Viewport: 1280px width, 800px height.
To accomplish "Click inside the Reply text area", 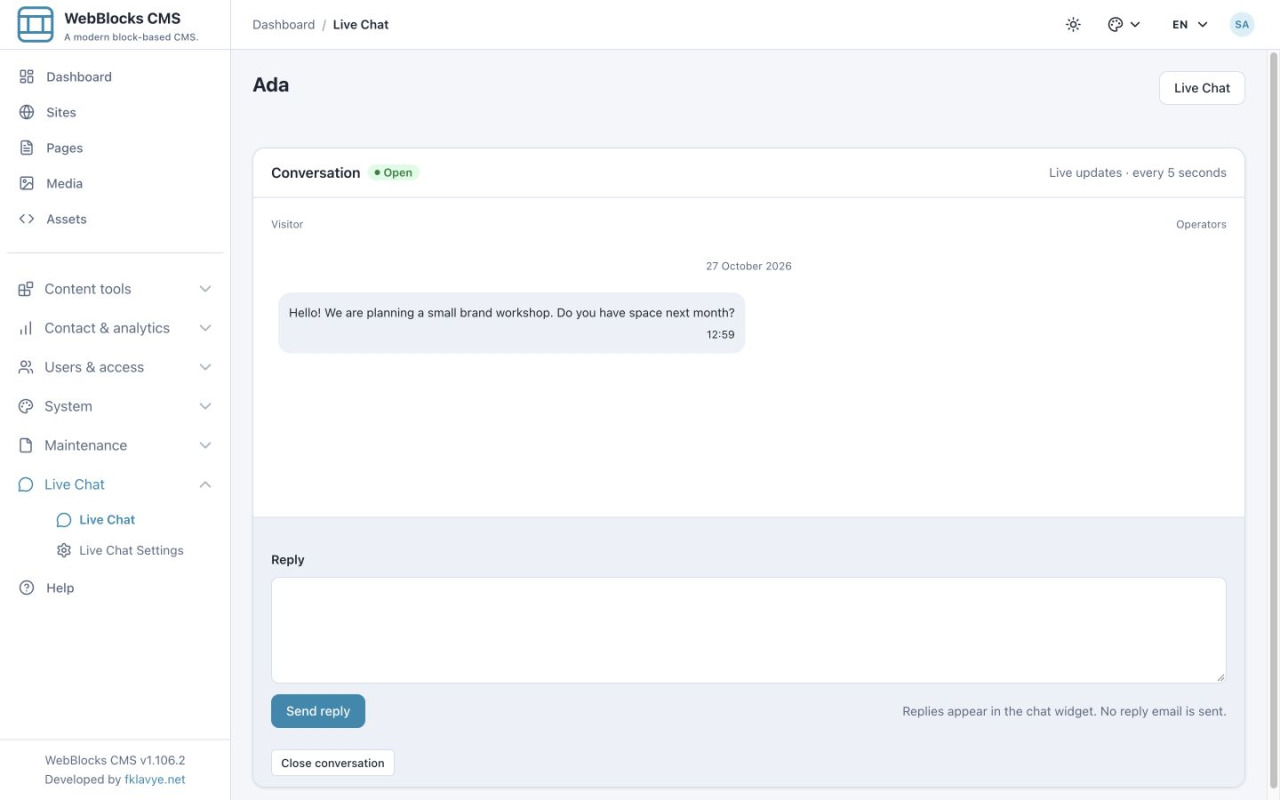I will click(x=748, y=630).
